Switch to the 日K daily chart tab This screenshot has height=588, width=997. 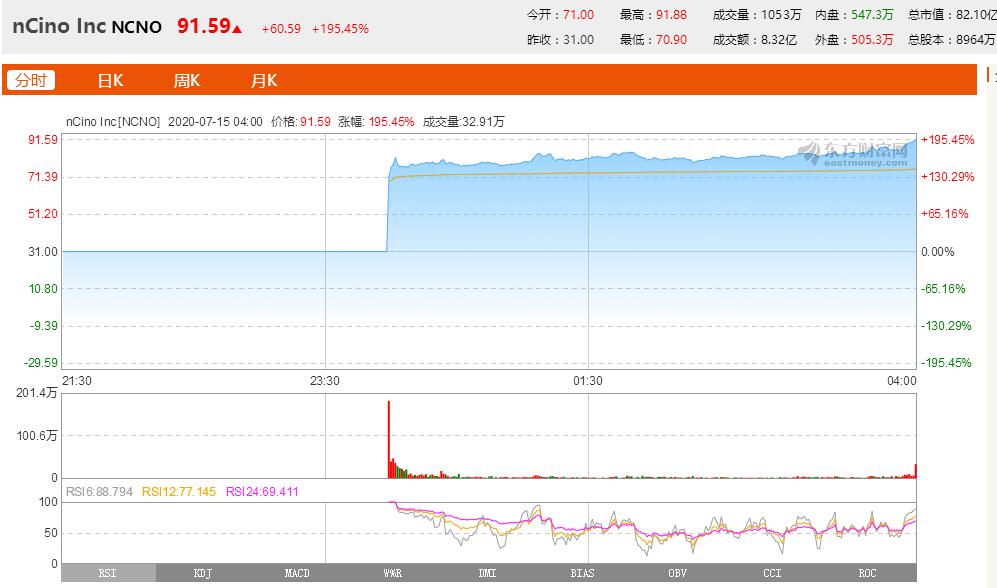pyautogui.click(x=110, y=81)
